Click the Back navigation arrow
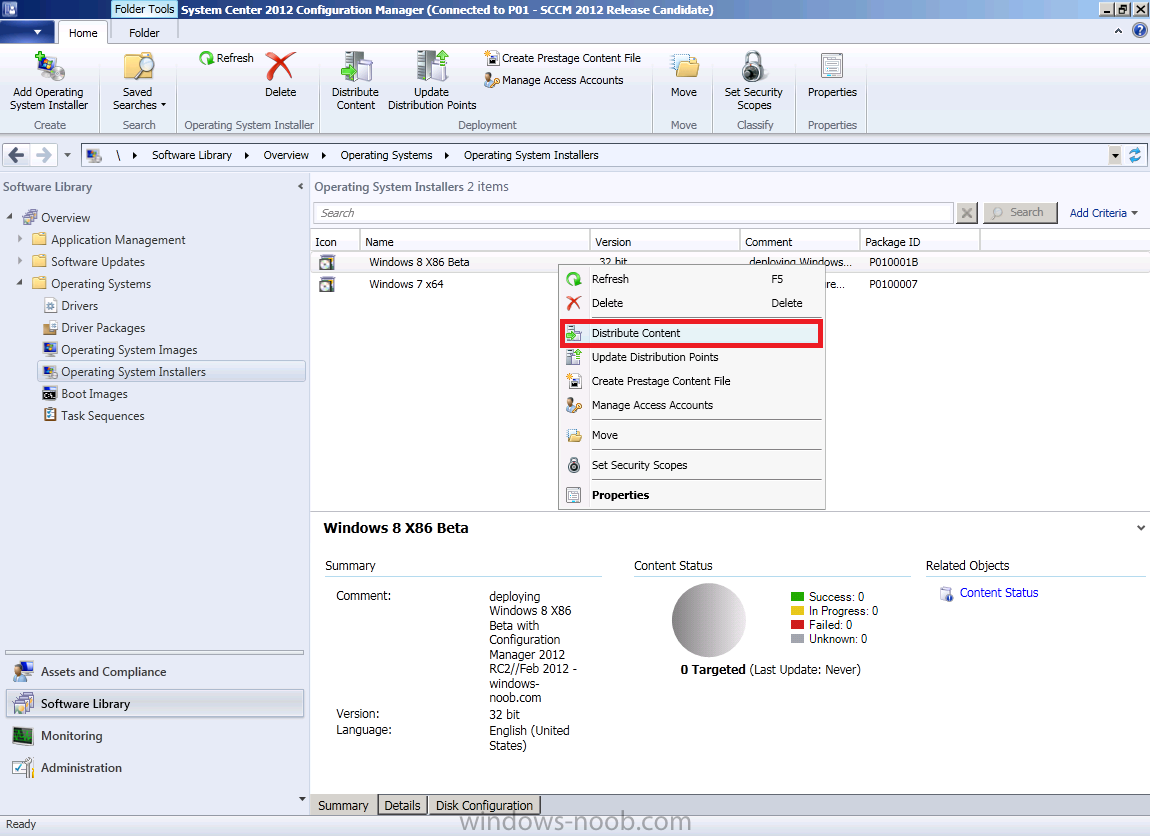The width and height of the screenshot is (1150, 836). click(17, 155)
